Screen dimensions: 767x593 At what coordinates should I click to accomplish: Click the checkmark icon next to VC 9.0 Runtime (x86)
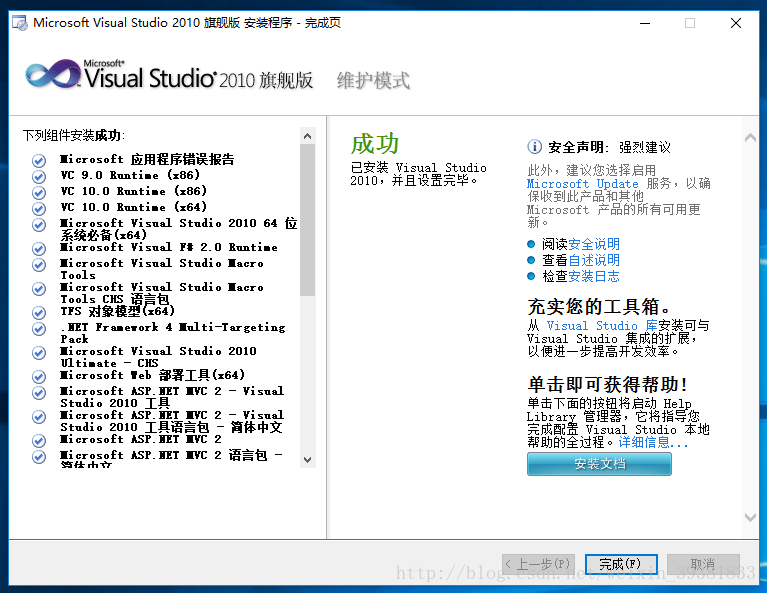click(x=39, y=176)
